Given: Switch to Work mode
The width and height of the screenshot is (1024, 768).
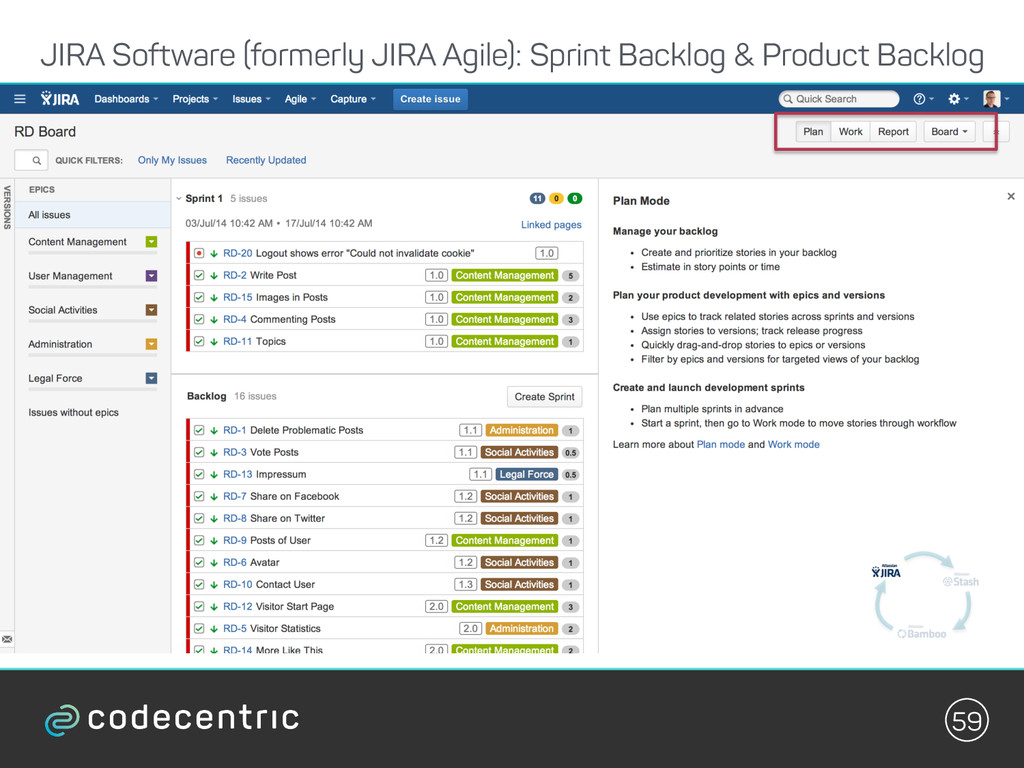Looking at the screenshot, I should pos(850,132).
